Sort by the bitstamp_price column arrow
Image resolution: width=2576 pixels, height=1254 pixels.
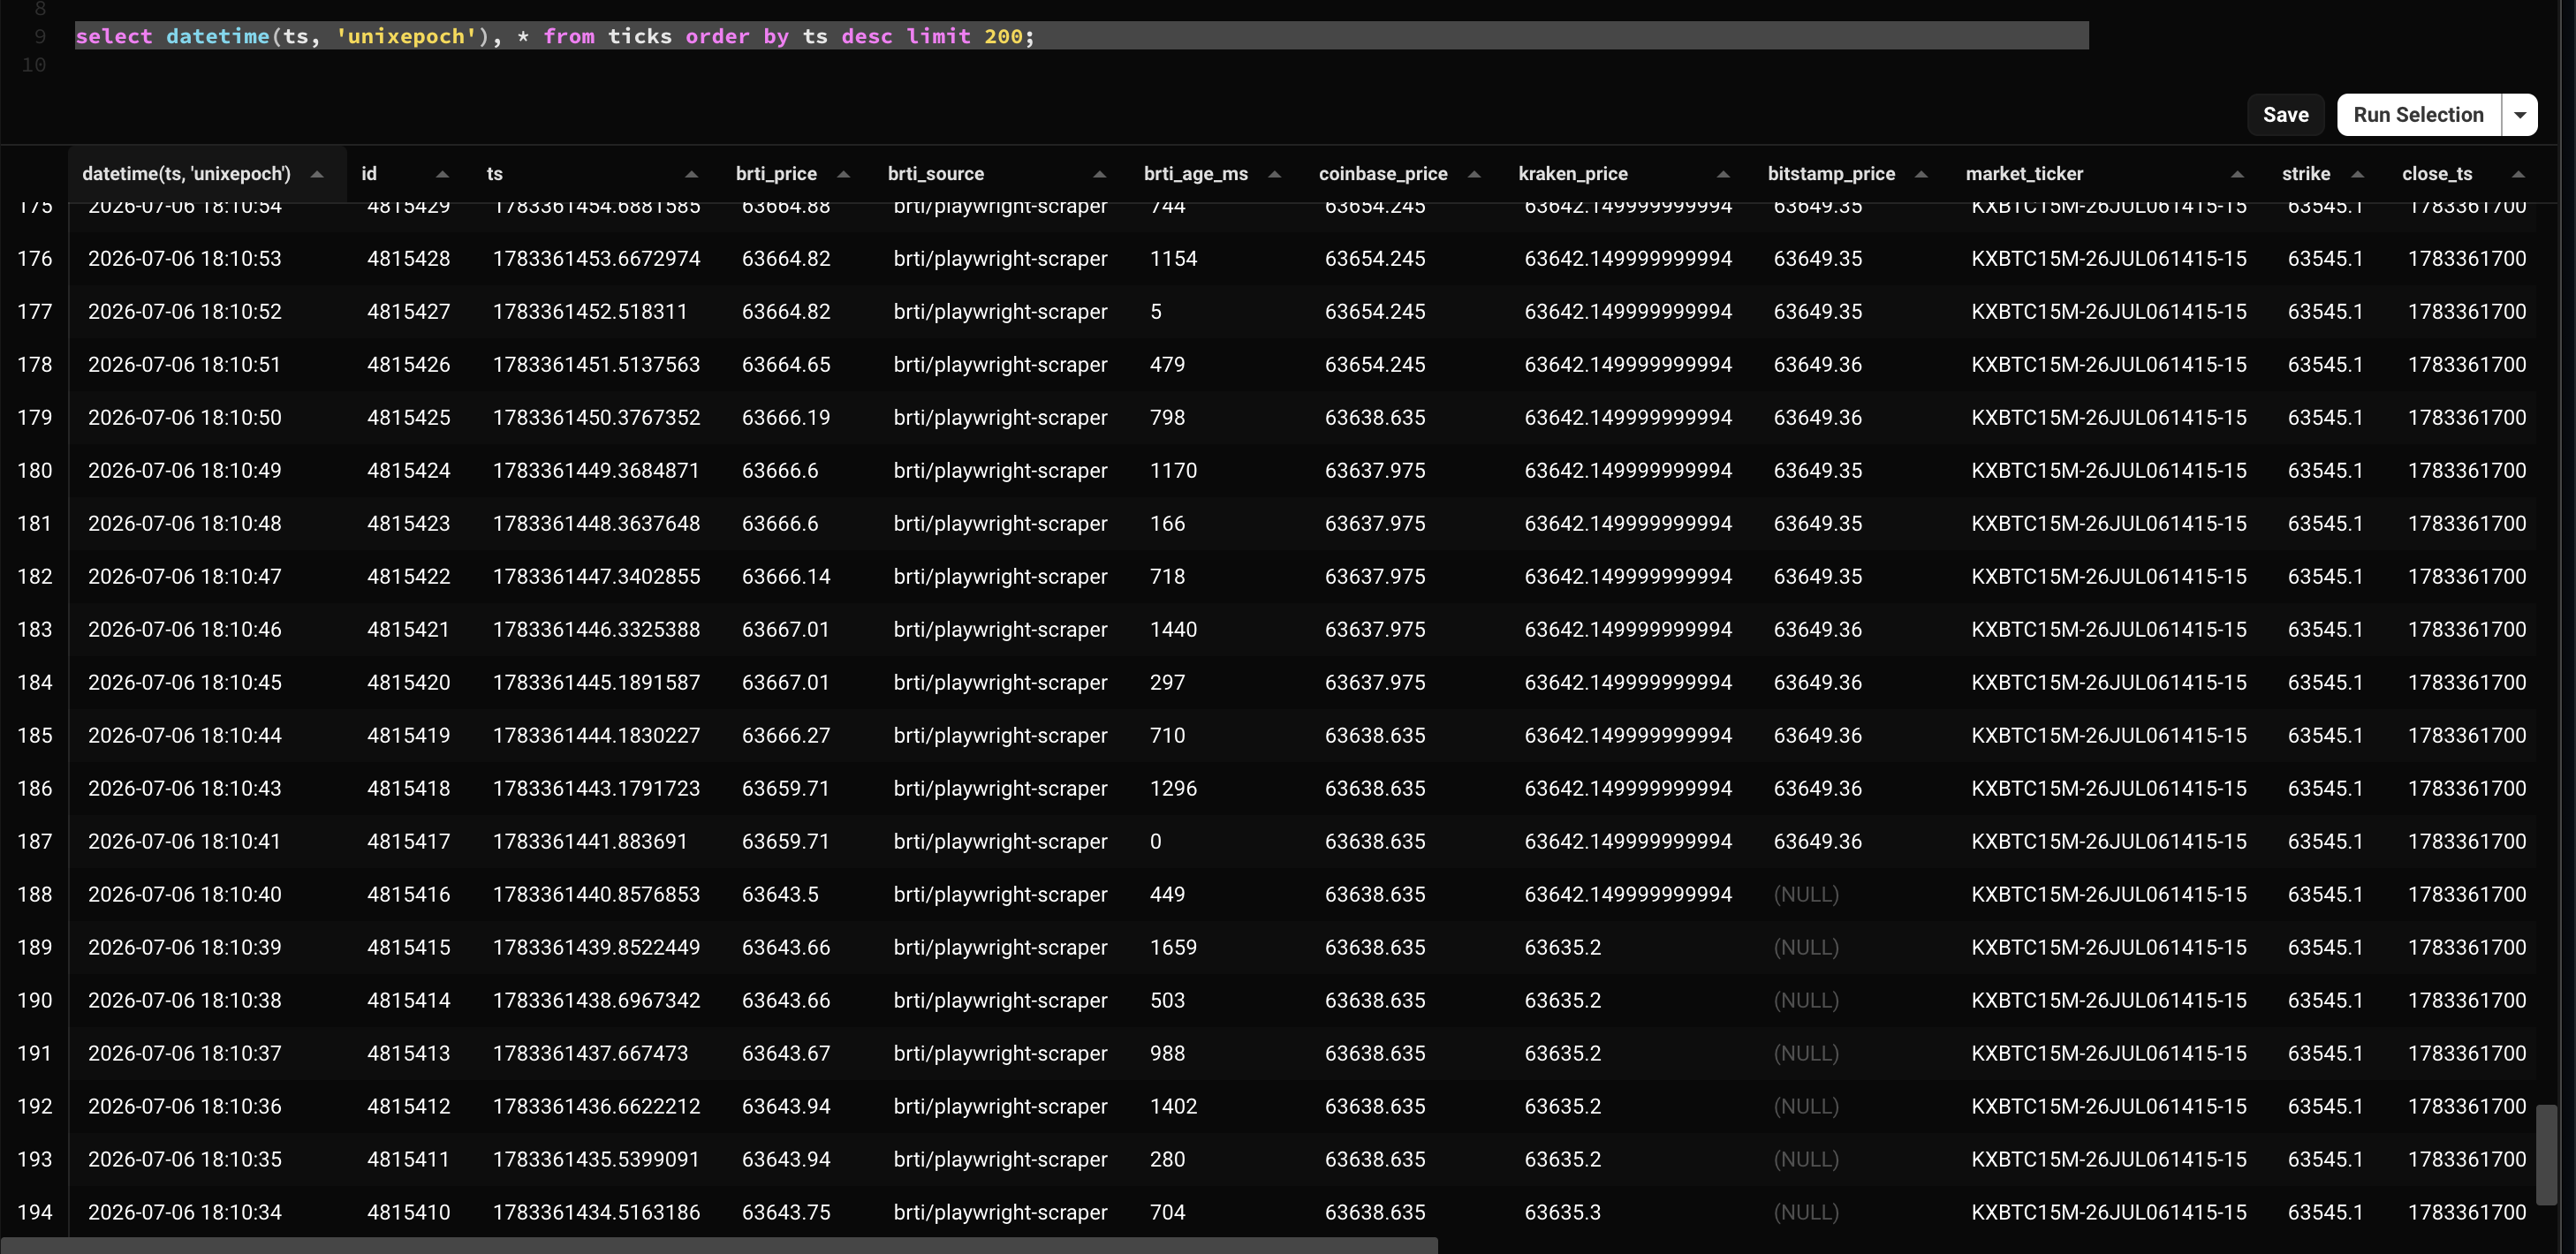[x=1921, y=174]
